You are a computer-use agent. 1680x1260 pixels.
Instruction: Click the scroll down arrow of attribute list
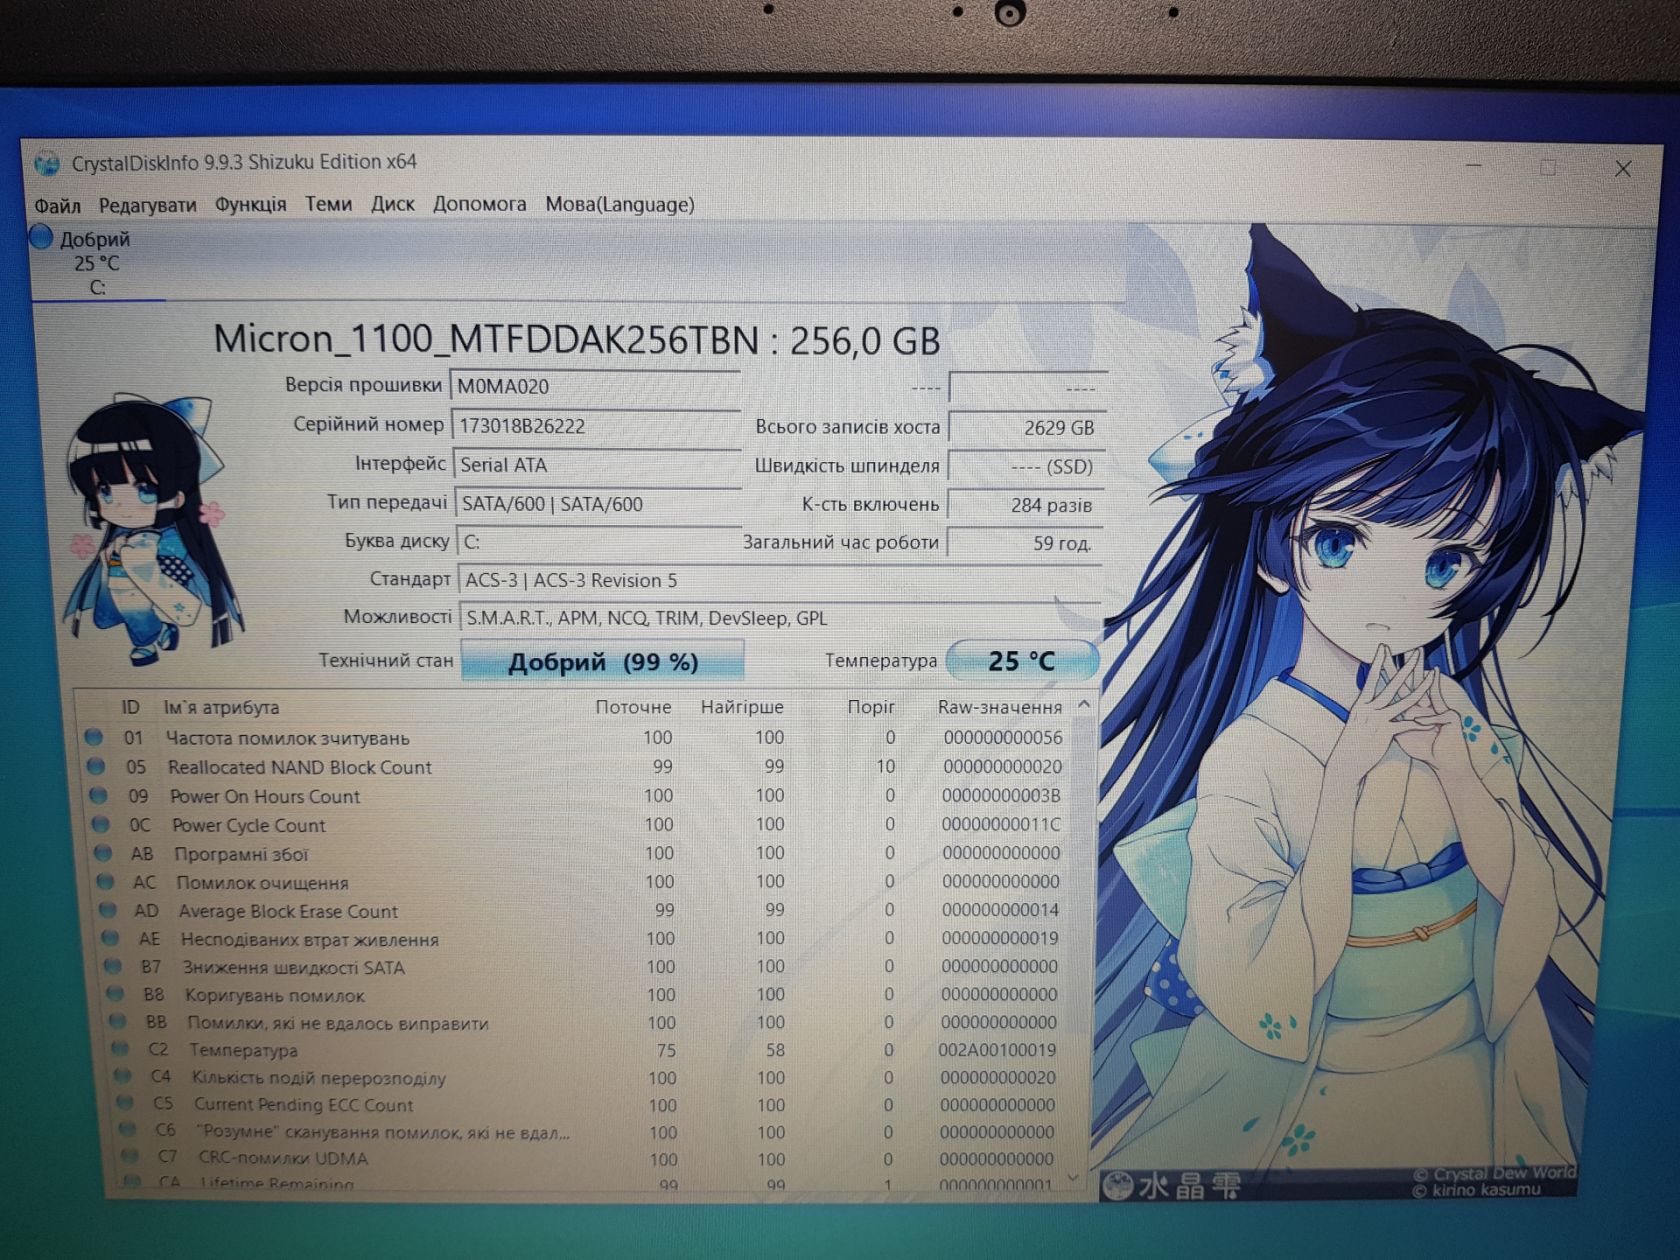pos(1074,1178)
